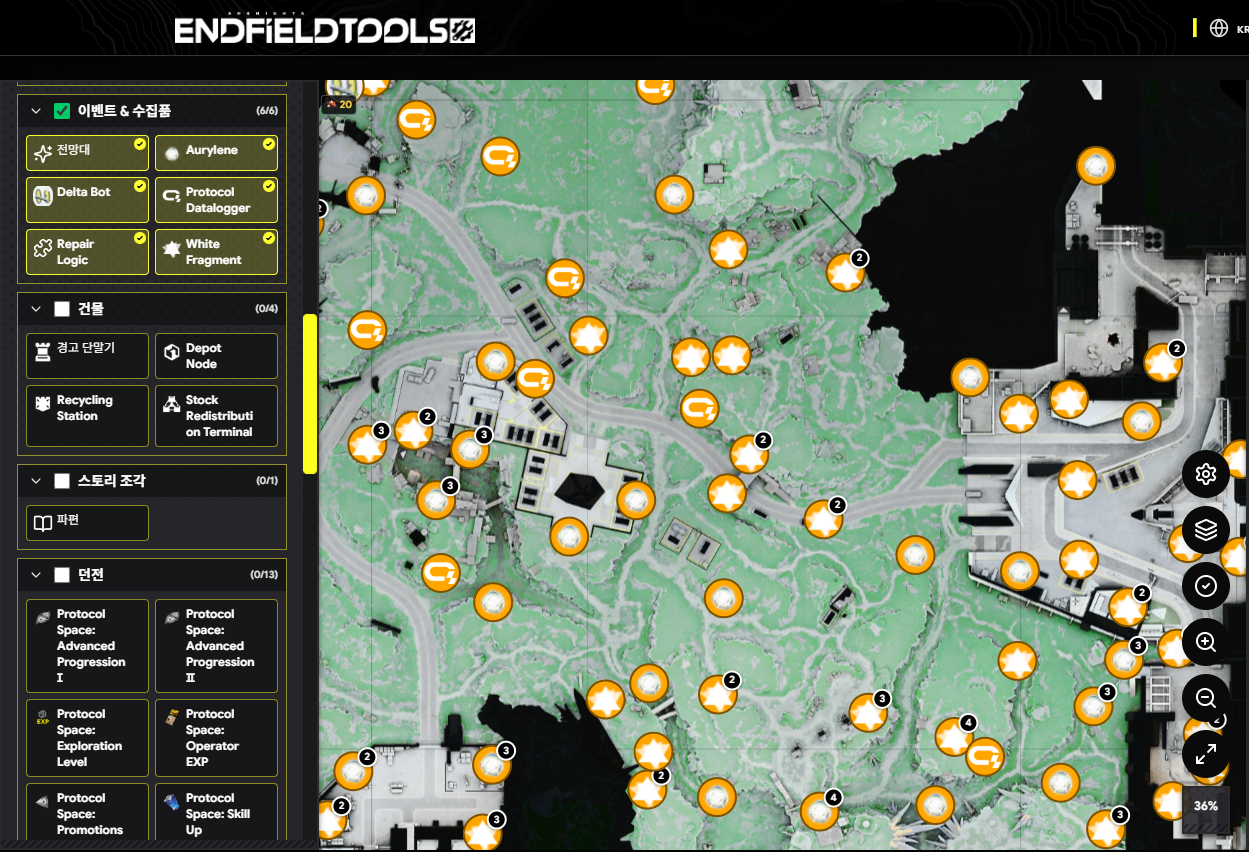Check the 스토리 조각 category checkbox
This screenshot has width=1249, height=852.
tap(62, 481)
